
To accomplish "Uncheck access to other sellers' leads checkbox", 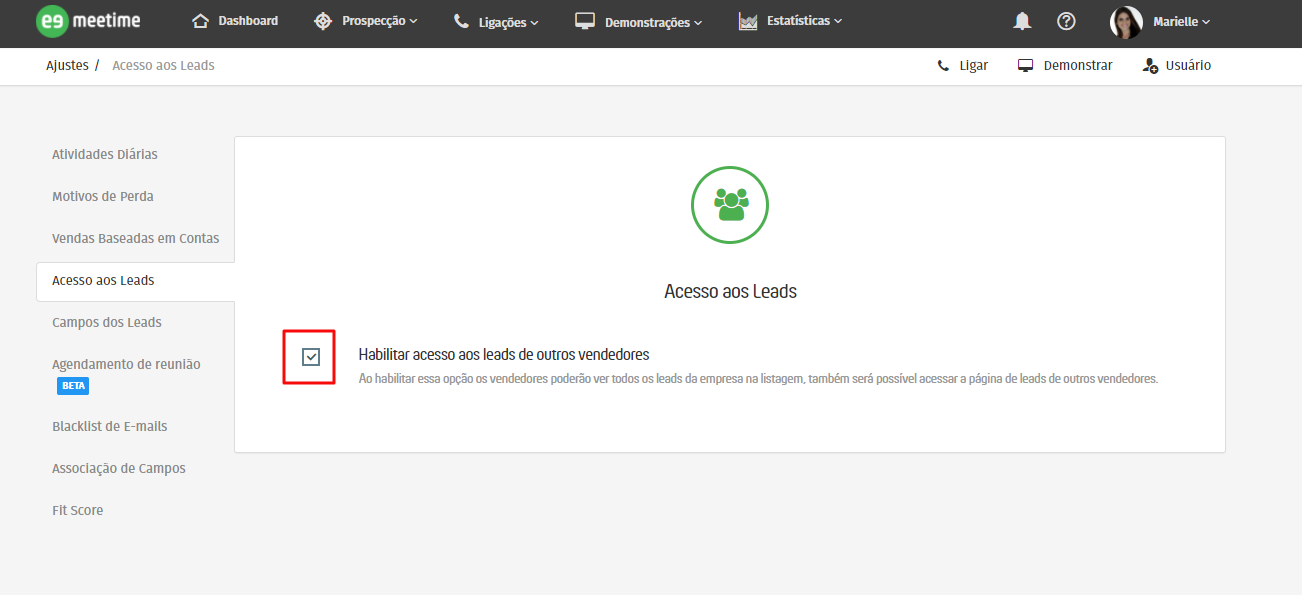I will click(311, 357).
